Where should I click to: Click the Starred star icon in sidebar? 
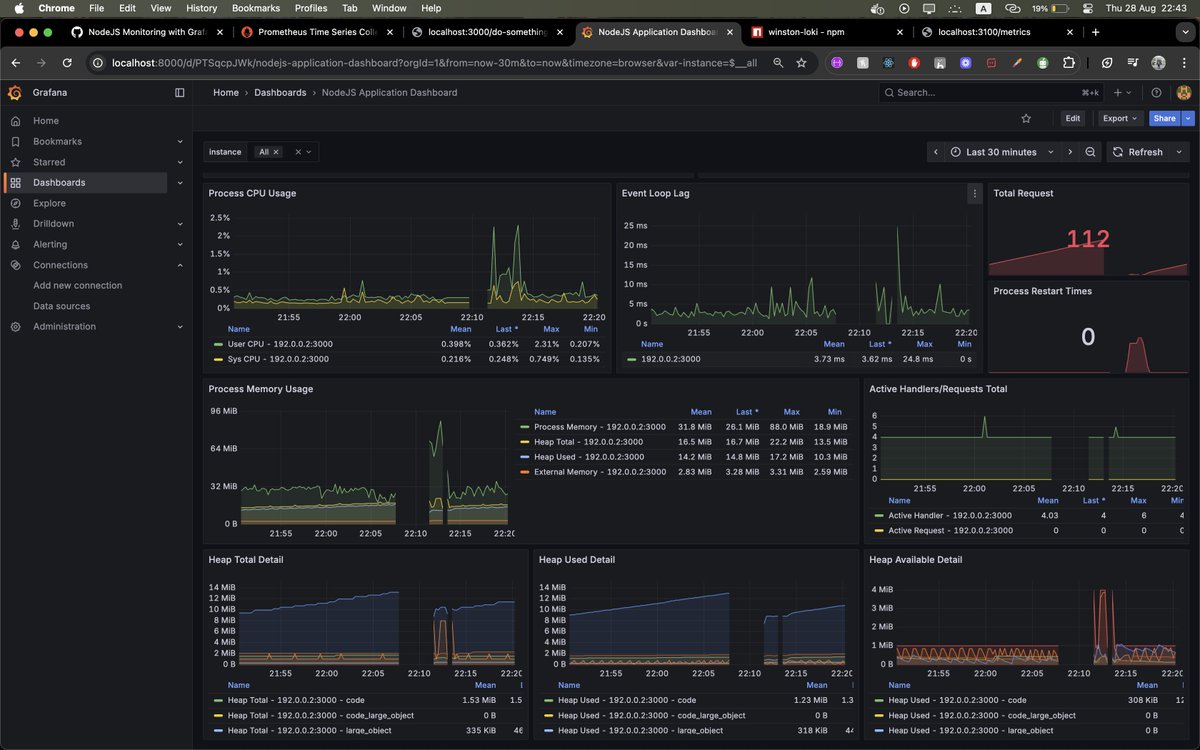click(x=15, y=162)
